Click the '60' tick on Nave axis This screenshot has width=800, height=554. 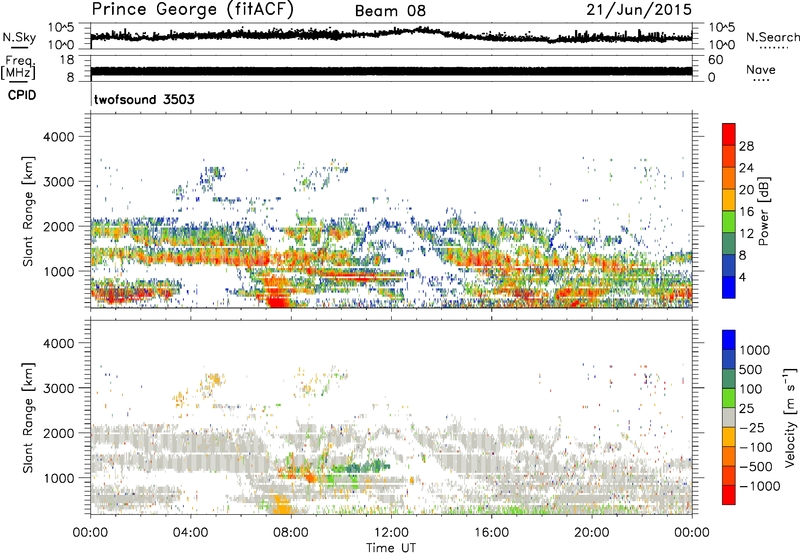tap(715, 60)
